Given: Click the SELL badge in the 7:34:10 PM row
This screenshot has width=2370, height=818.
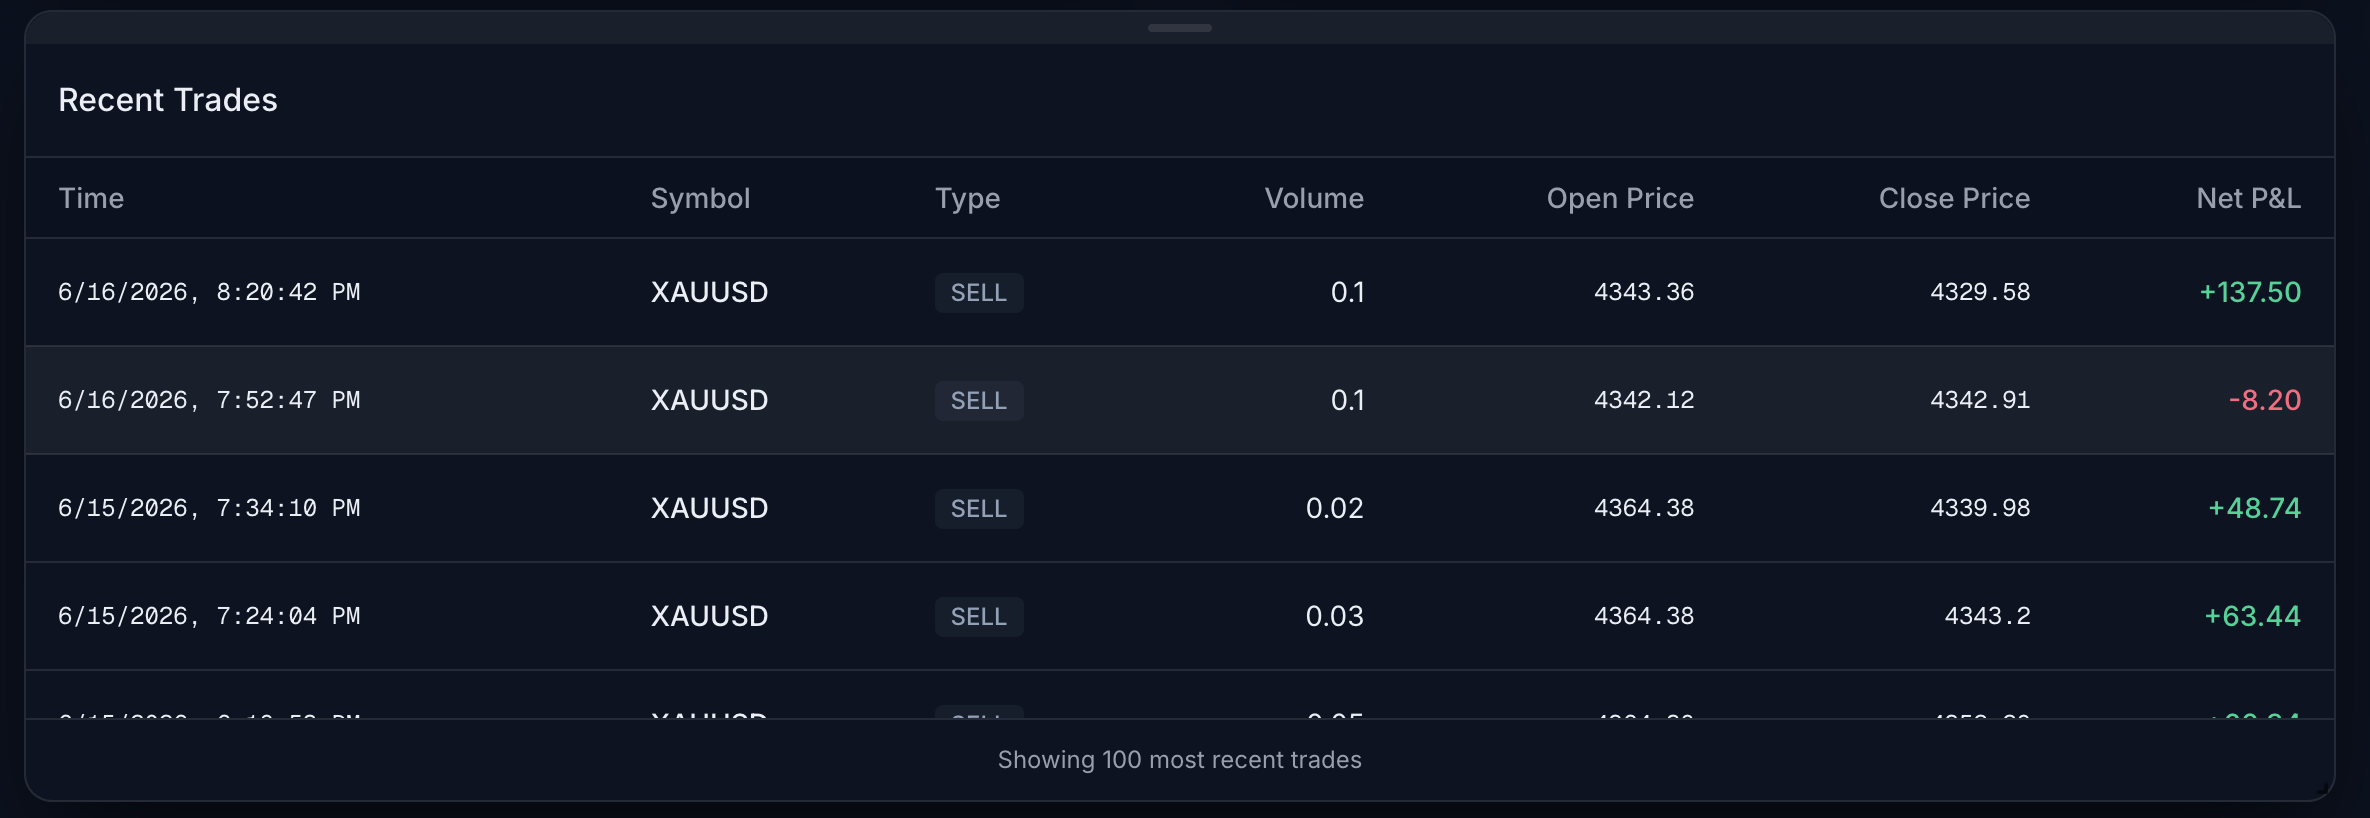Looking at the screenshot, I should (979, 509).
